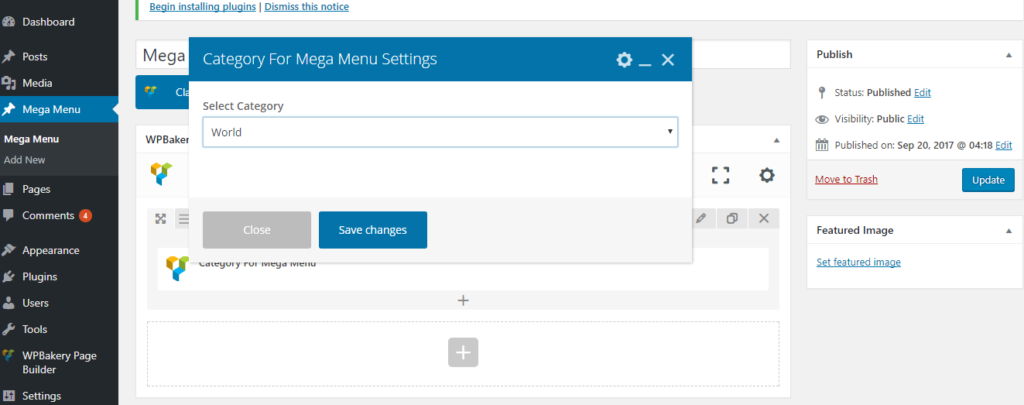Click Set featured image link
Viewport: 1024px width, 405px height.
pyautogui.click(x=858, y=262)
